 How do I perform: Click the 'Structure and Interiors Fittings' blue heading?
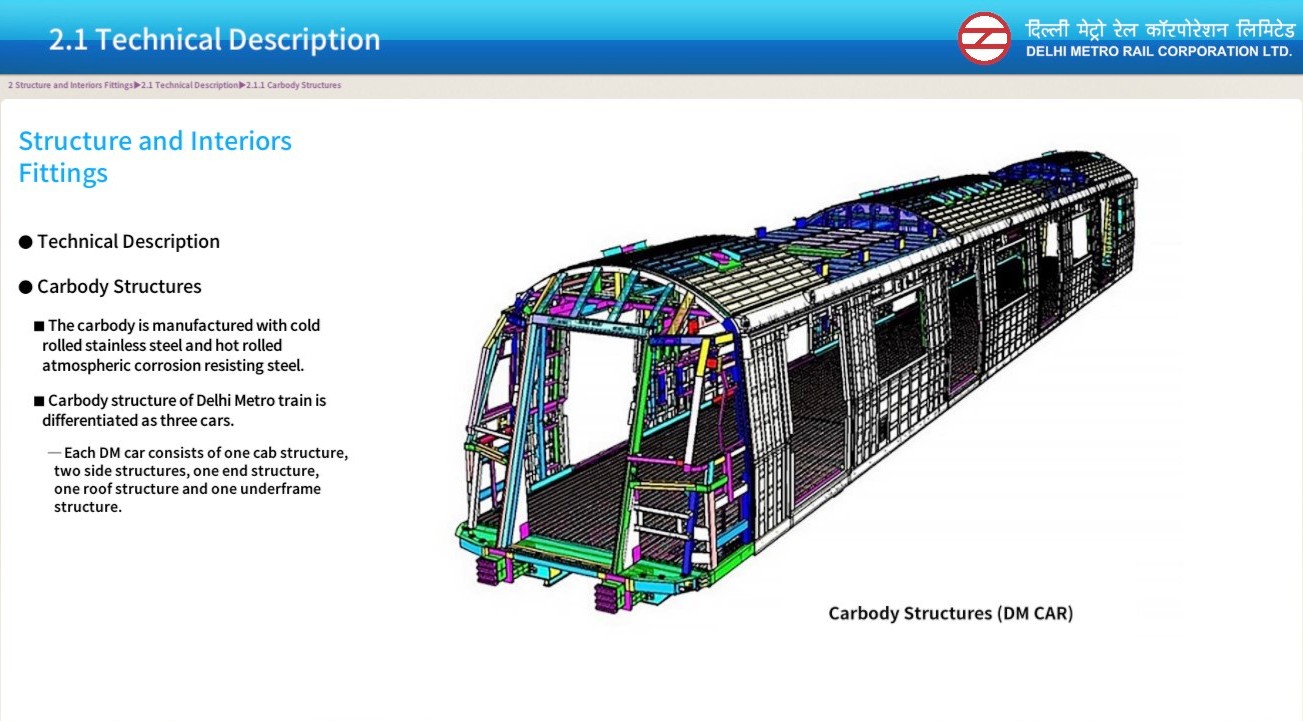click(155, 157)
